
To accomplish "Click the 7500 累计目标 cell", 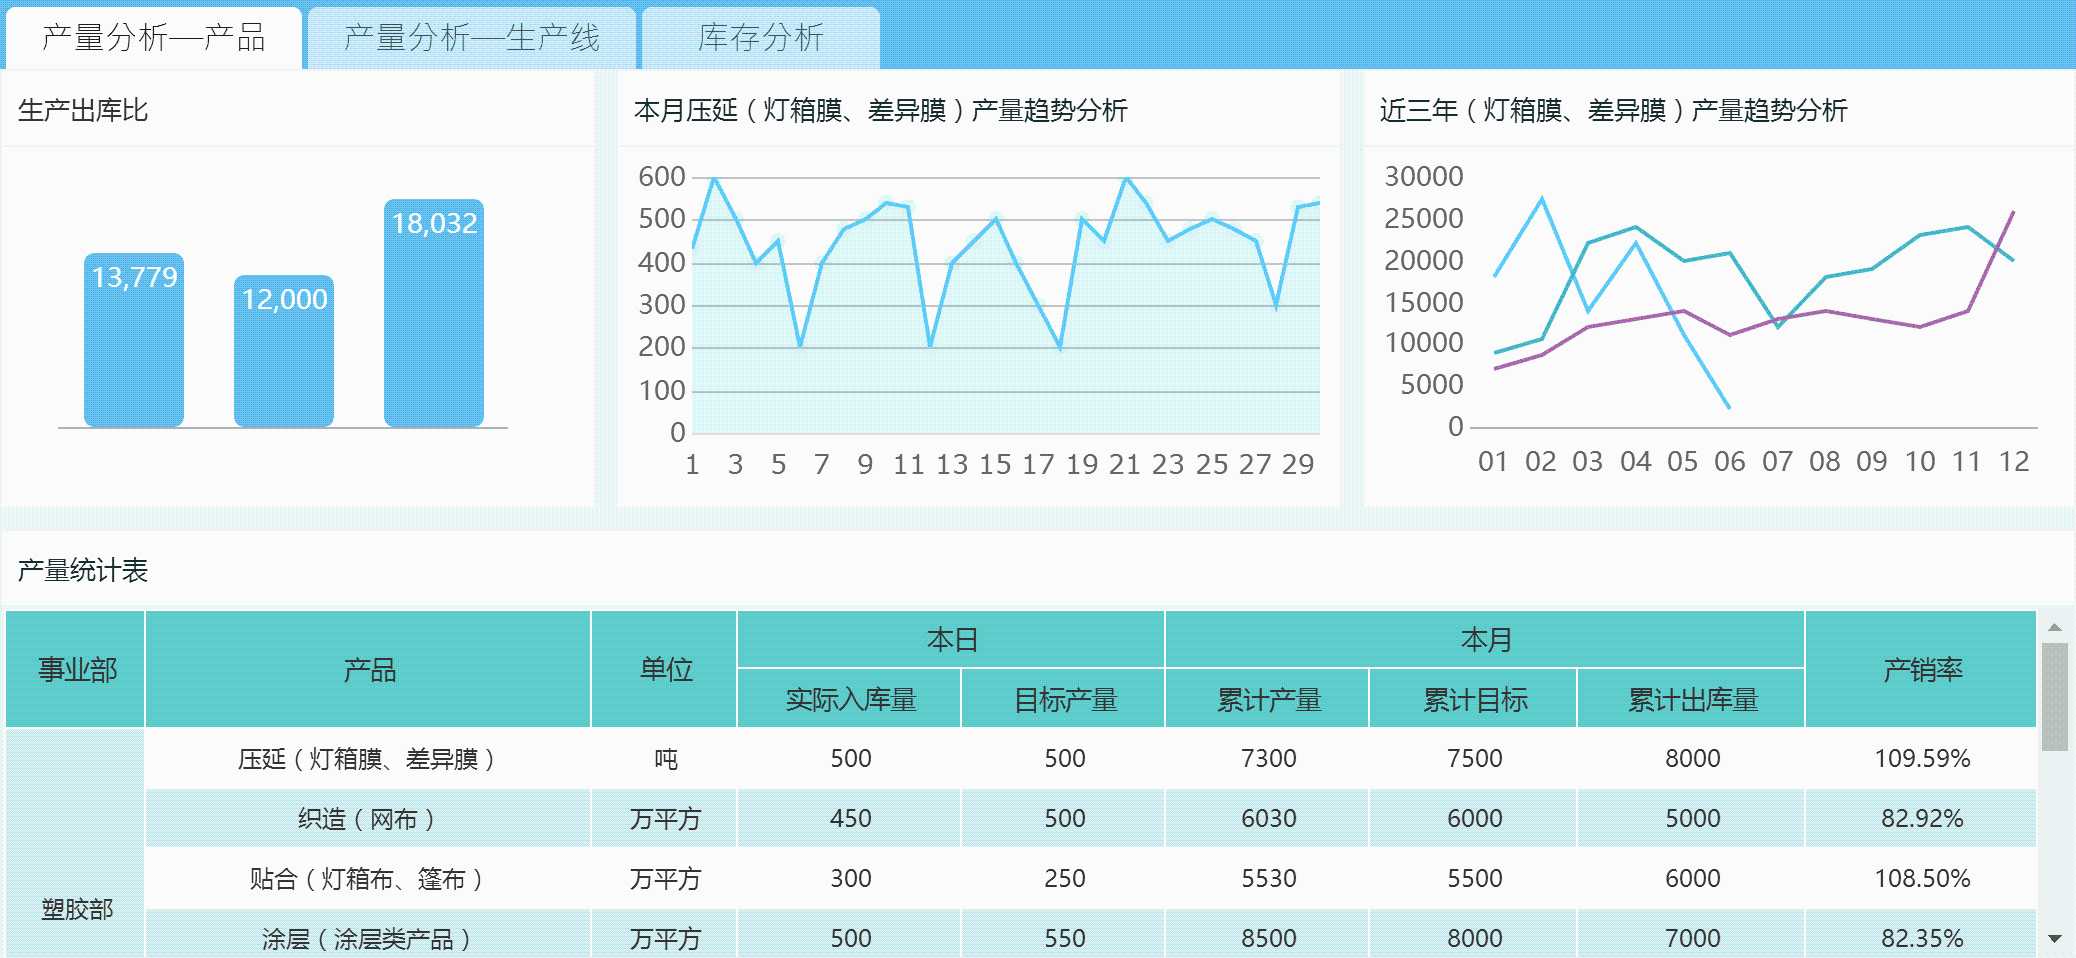I will tap(1474, 758).
